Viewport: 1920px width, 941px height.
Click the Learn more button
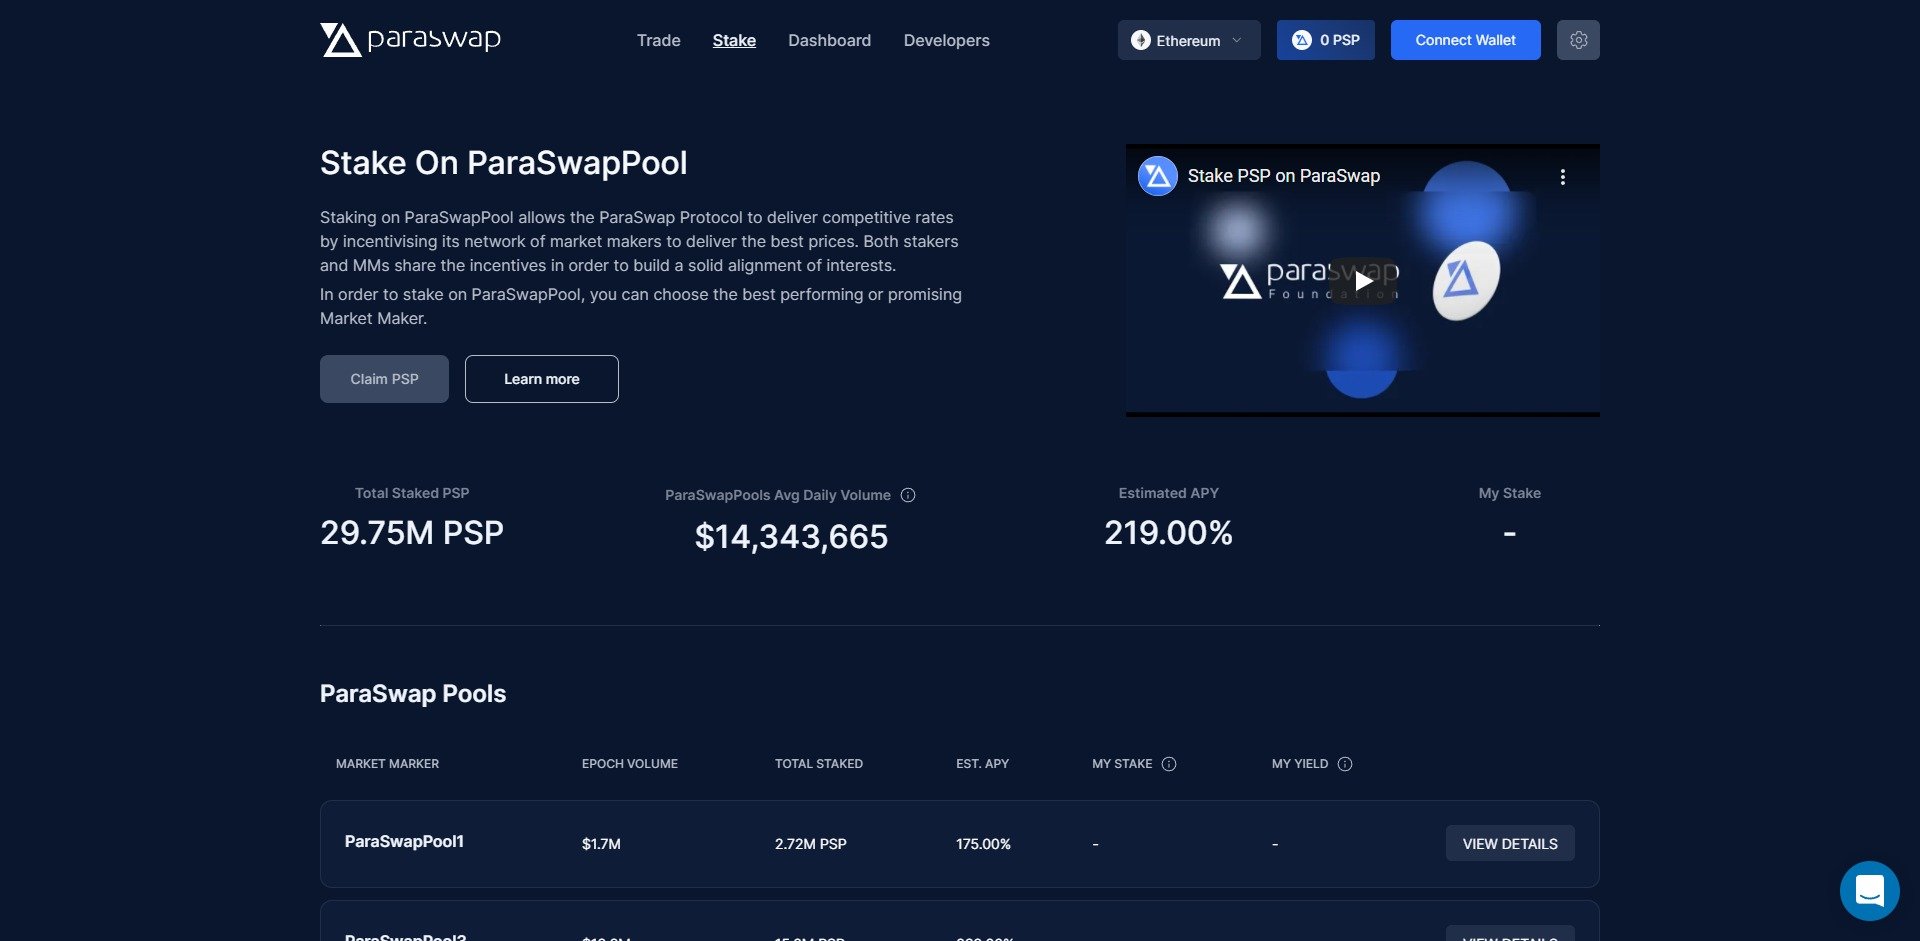point(541,379)
